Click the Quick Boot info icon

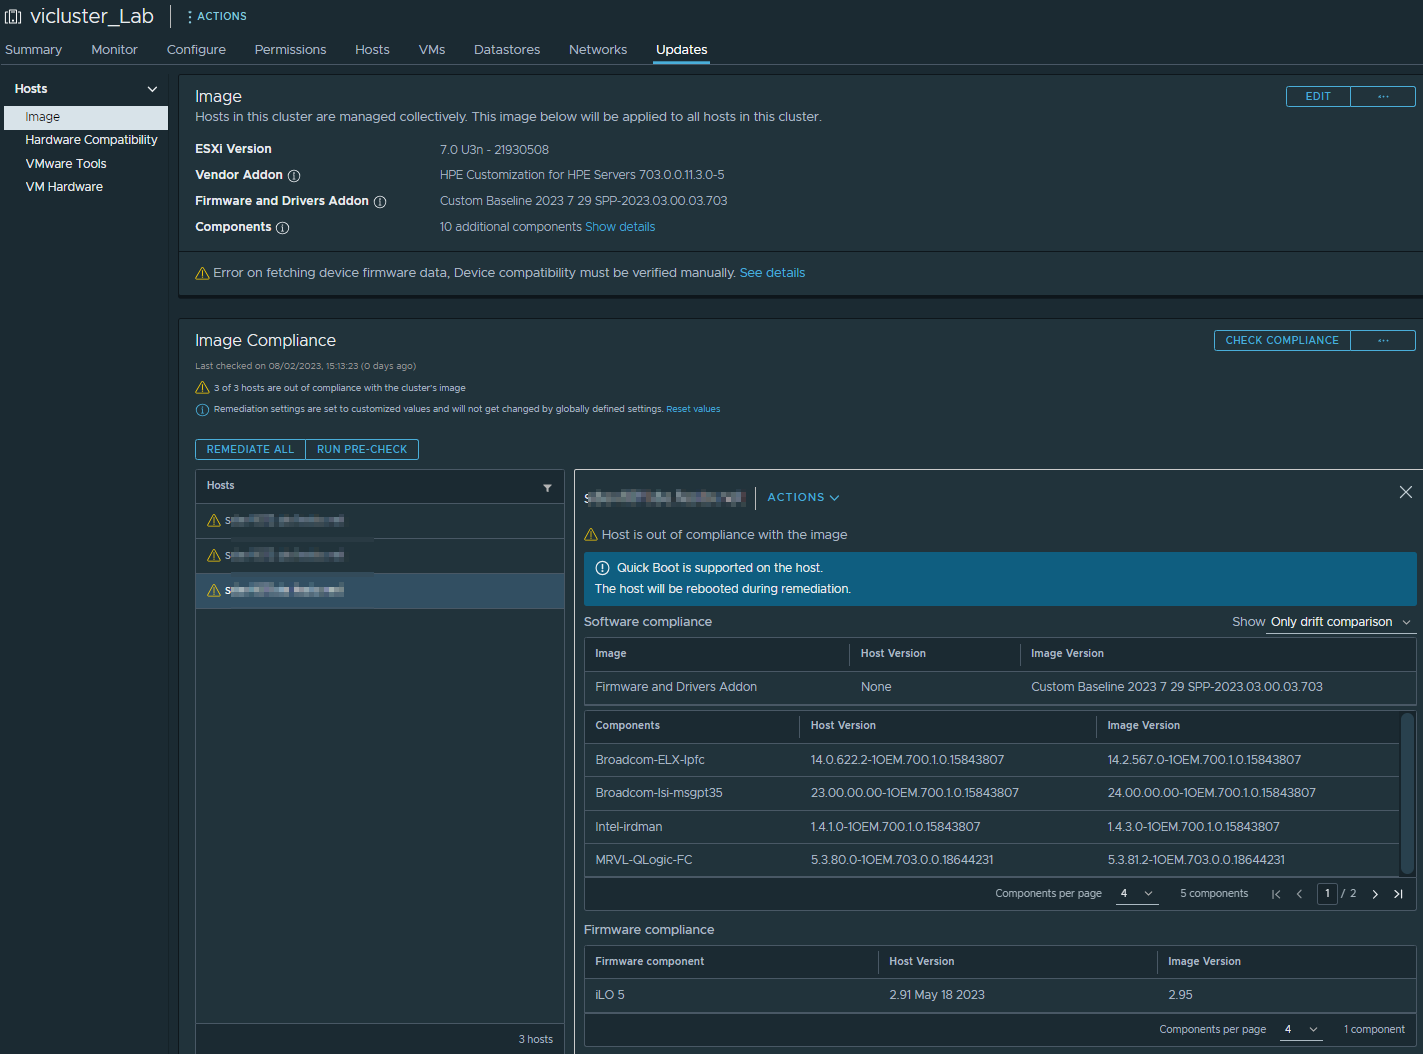tap(602, 568)
